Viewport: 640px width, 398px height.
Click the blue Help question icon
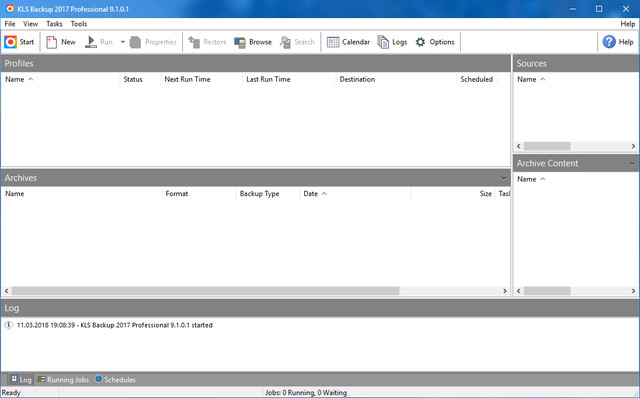pyautogui.click(x=609, y=42)
